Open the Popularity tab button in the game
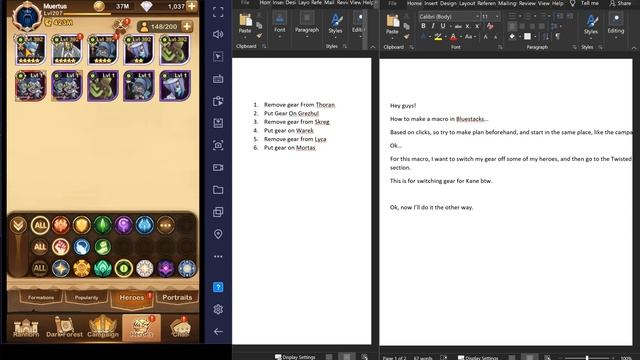The width and height of the screenshot is (640, 360). [x=86, y=298]
